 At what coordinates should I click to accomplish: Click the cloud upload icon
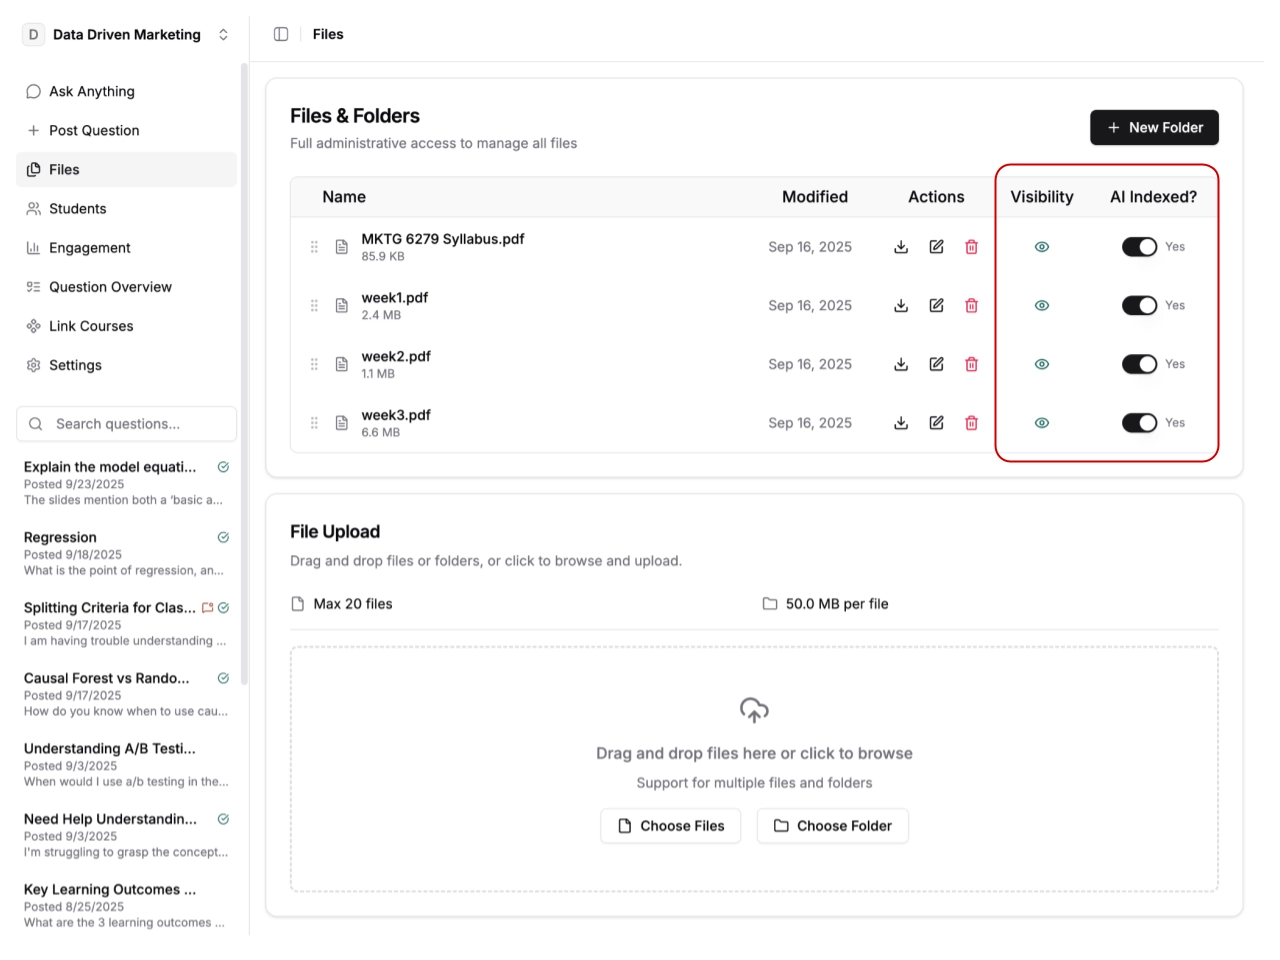(754, 710)
